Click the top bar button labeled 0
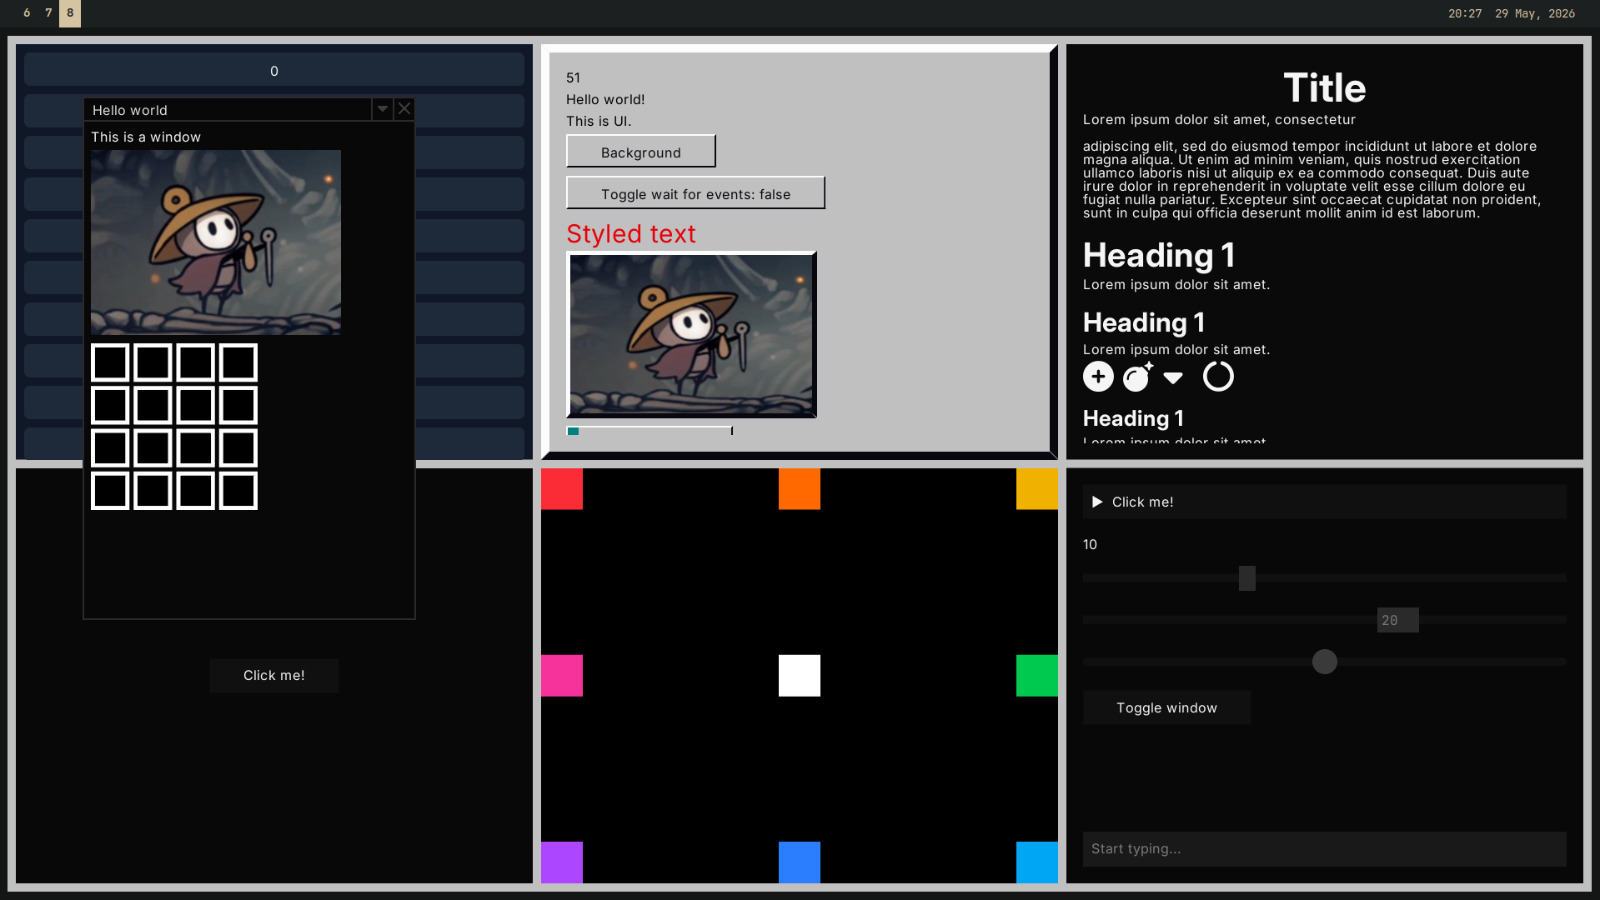1600x900 pixels. click(274, 71)
